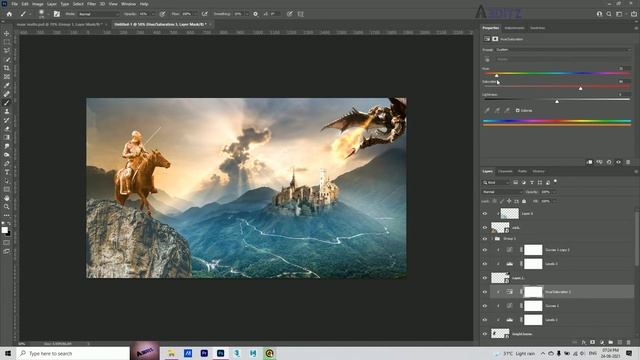This screenshot has height=360, width=640.
Task: Filter layers by type layers icon
Action: click(x=532, y=182)
